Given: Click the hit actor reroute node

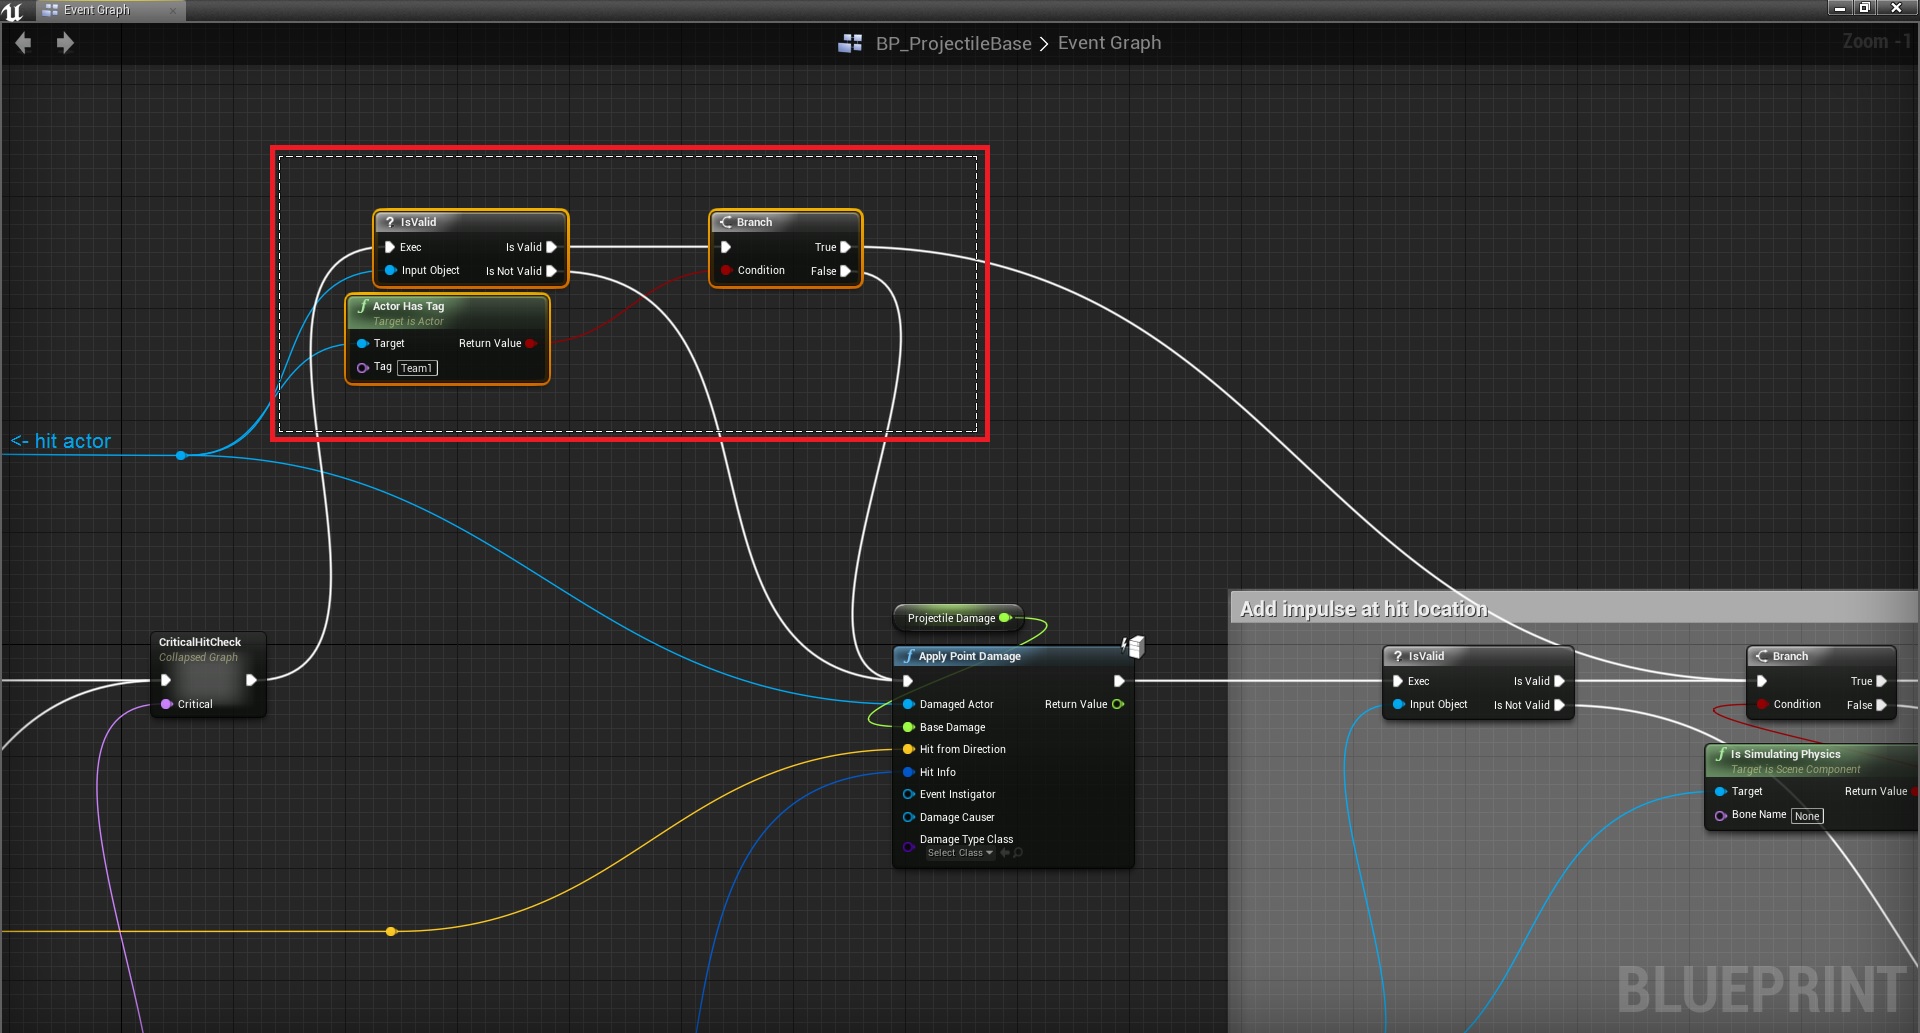Looking at the screenshot, I should click(x=181, y=456).
